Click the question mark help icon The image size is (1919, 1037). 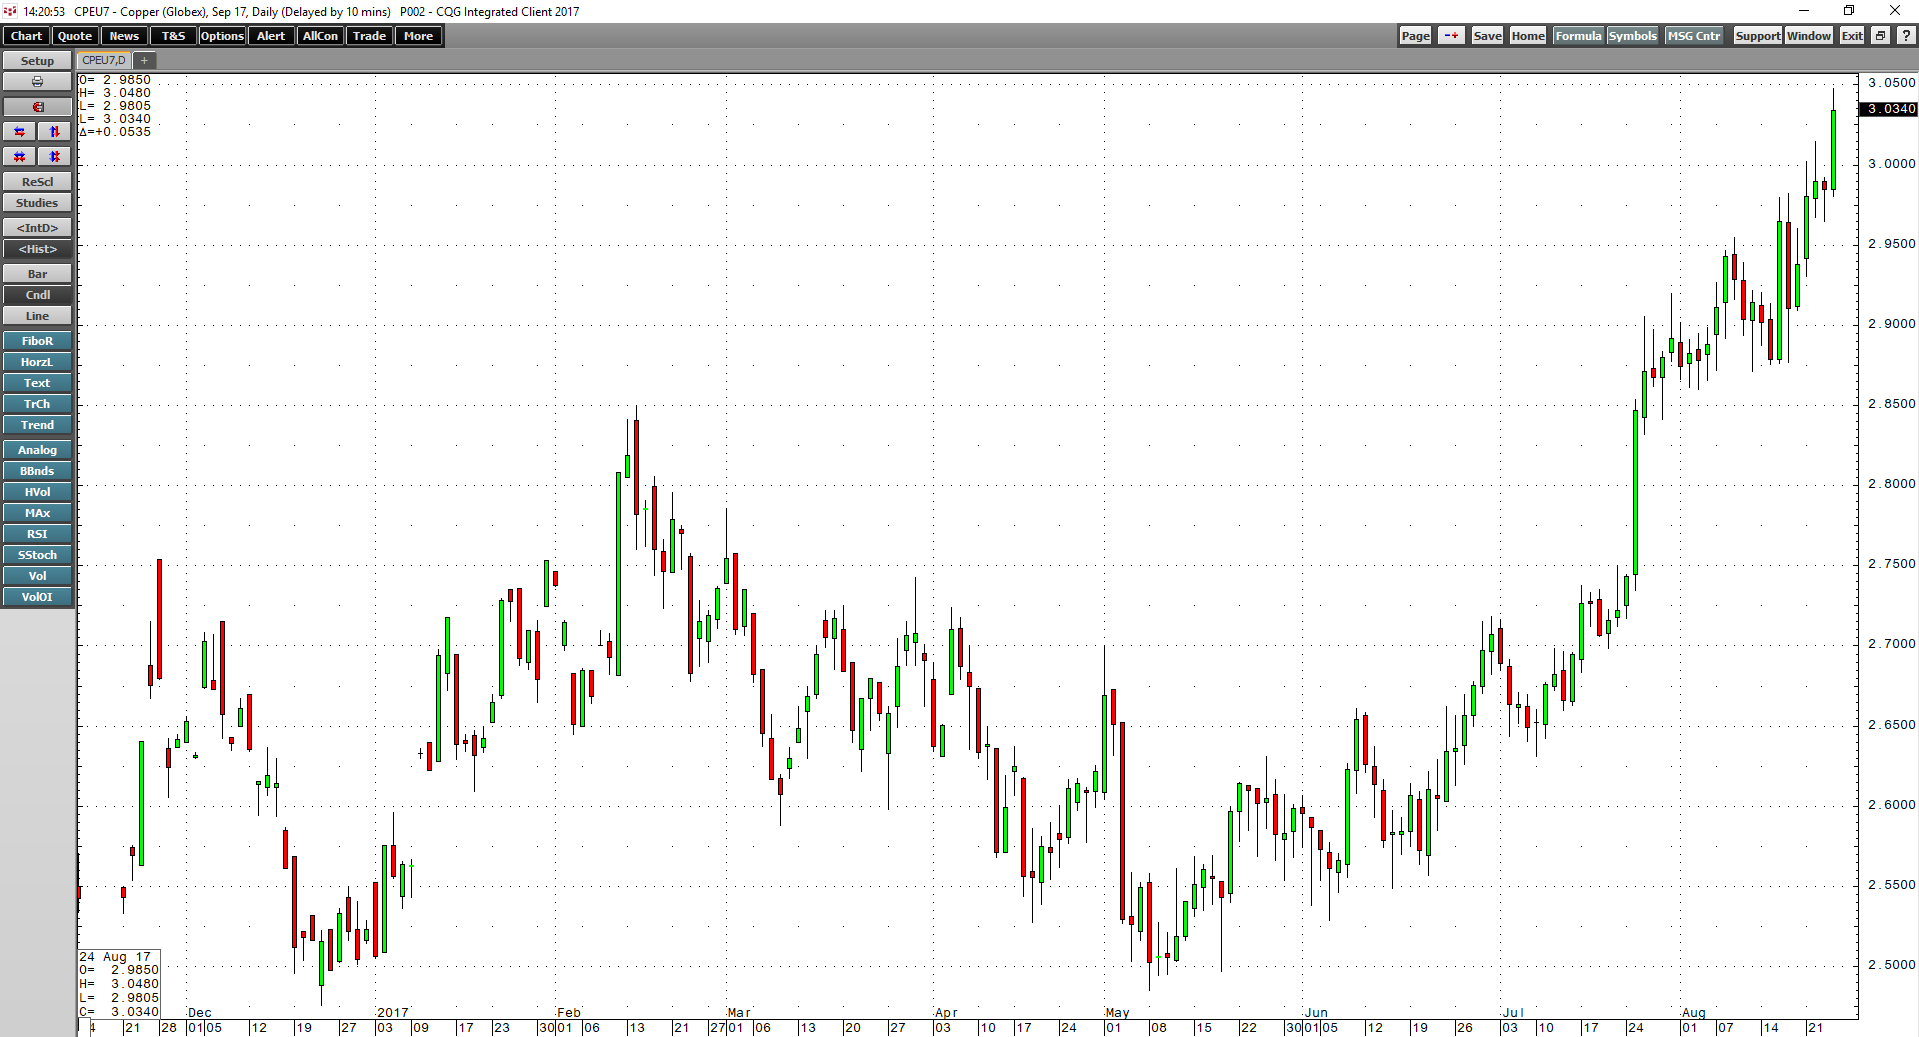1906,36
